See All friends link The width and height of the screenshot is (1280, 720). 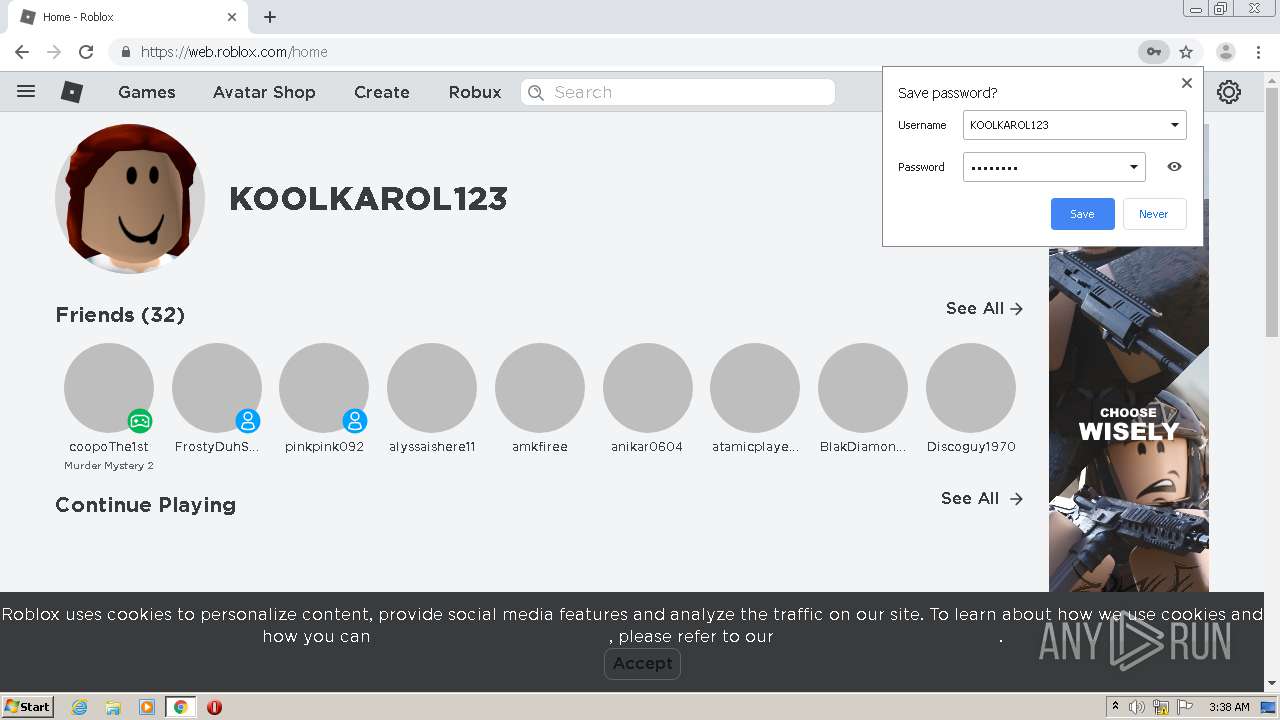(x=984, y=308)
